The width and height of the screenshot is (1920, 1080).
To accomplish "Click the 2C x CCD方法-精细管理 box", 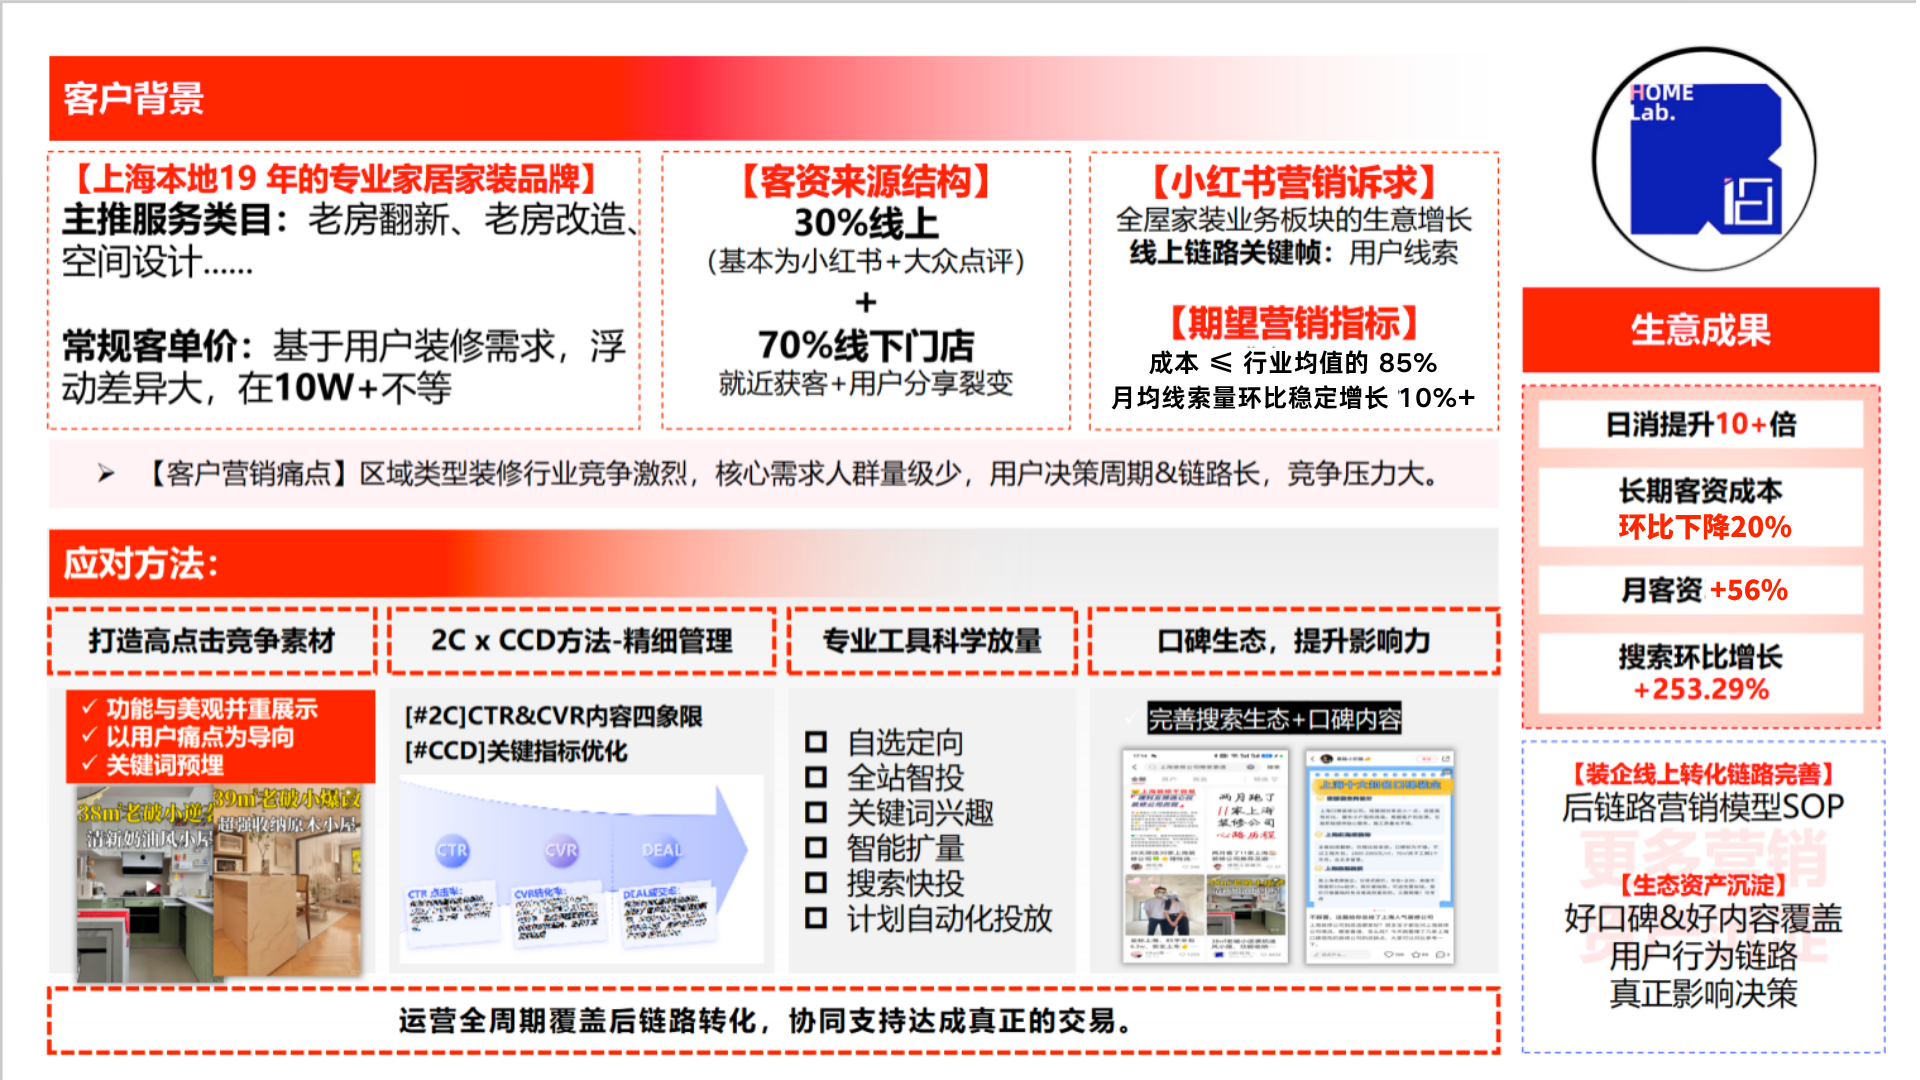I will pyautogui.click(x=582, y=641).
